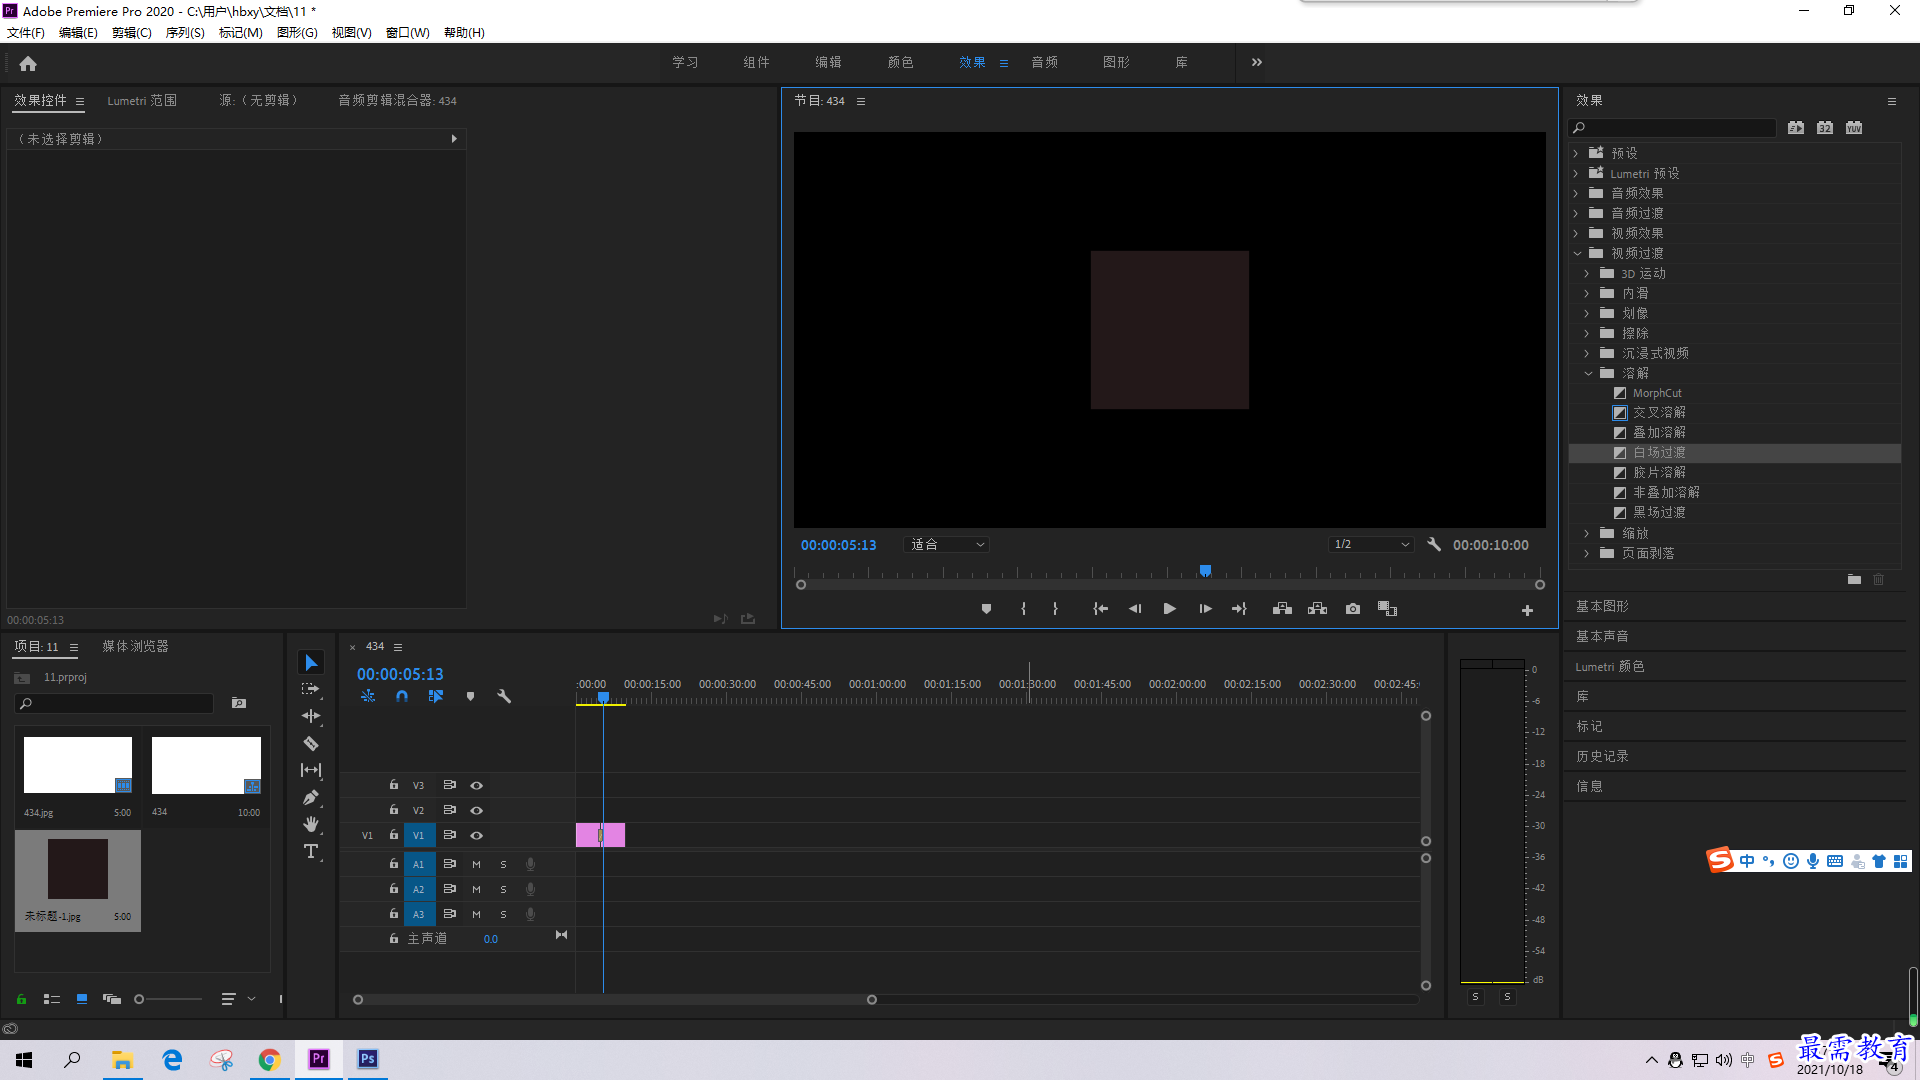Image resolution: width=1920 pixels, height=1080 pixels.
Task: Click program monitor playhead marker
Action: point(1205,571)
